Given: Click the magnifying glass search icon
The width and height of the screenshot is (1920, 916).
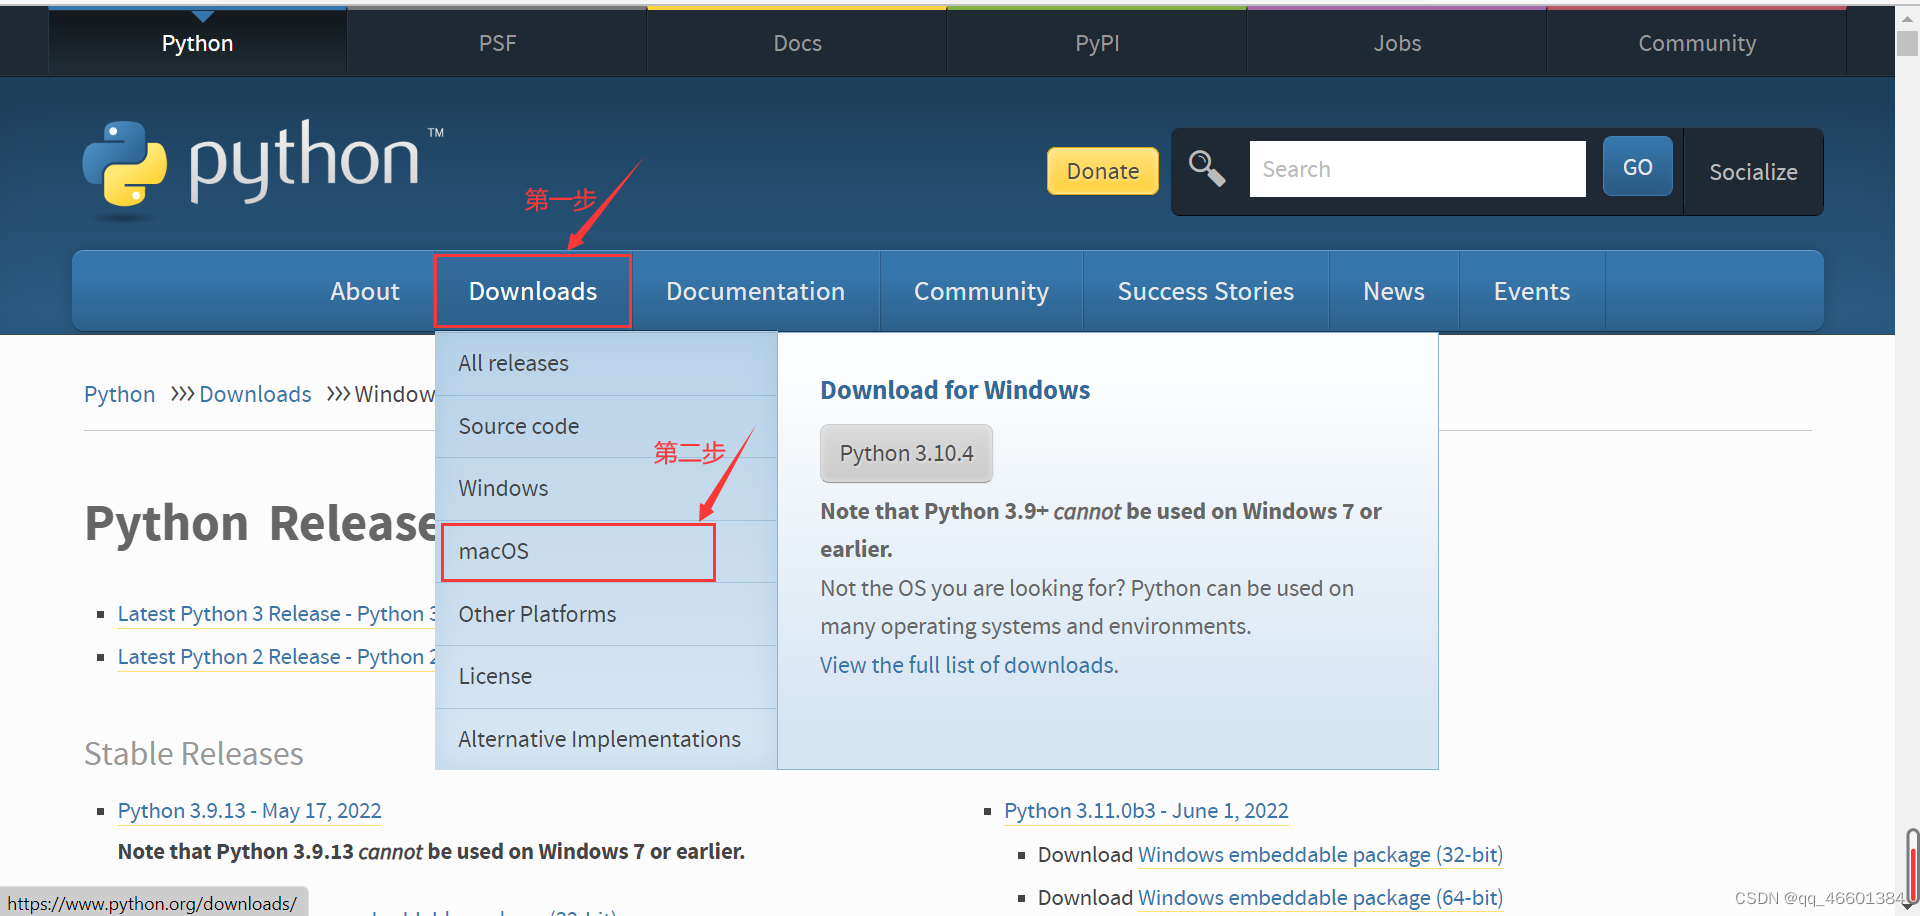Looking at the screenshot, I should coord(1207,169).
